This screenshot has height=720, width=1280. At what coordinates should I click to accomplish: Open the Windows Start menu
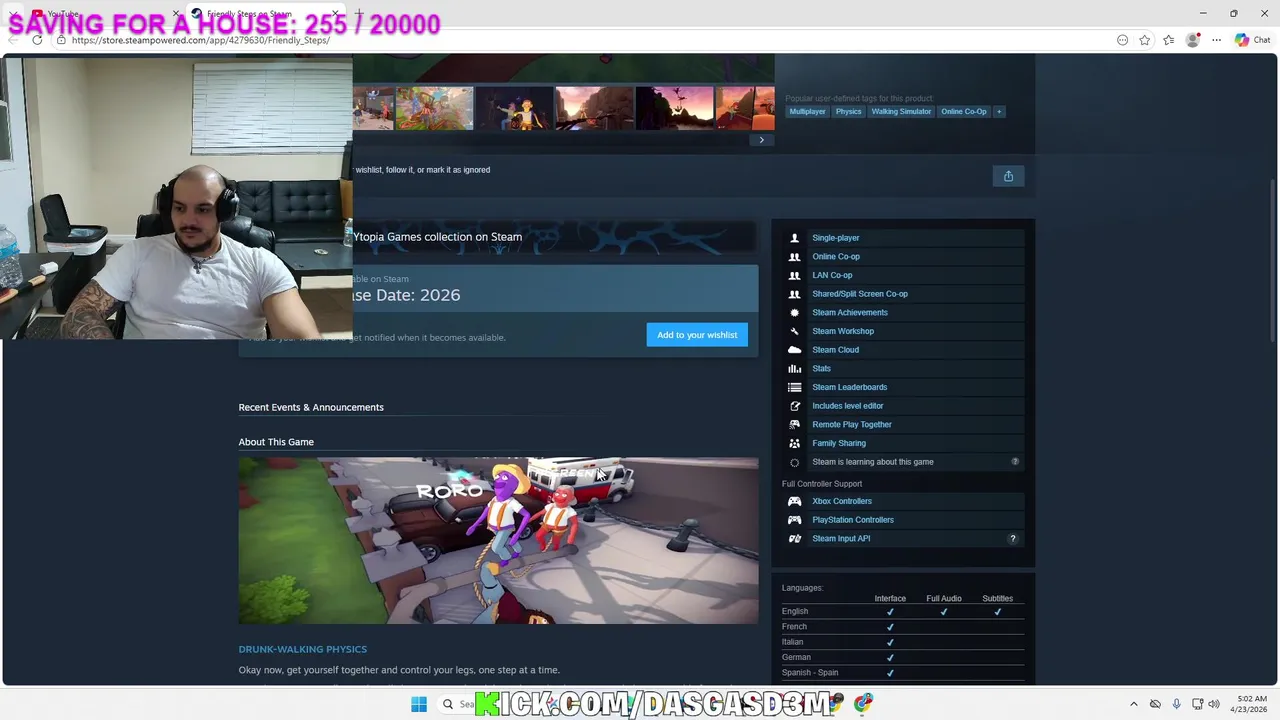419,704
